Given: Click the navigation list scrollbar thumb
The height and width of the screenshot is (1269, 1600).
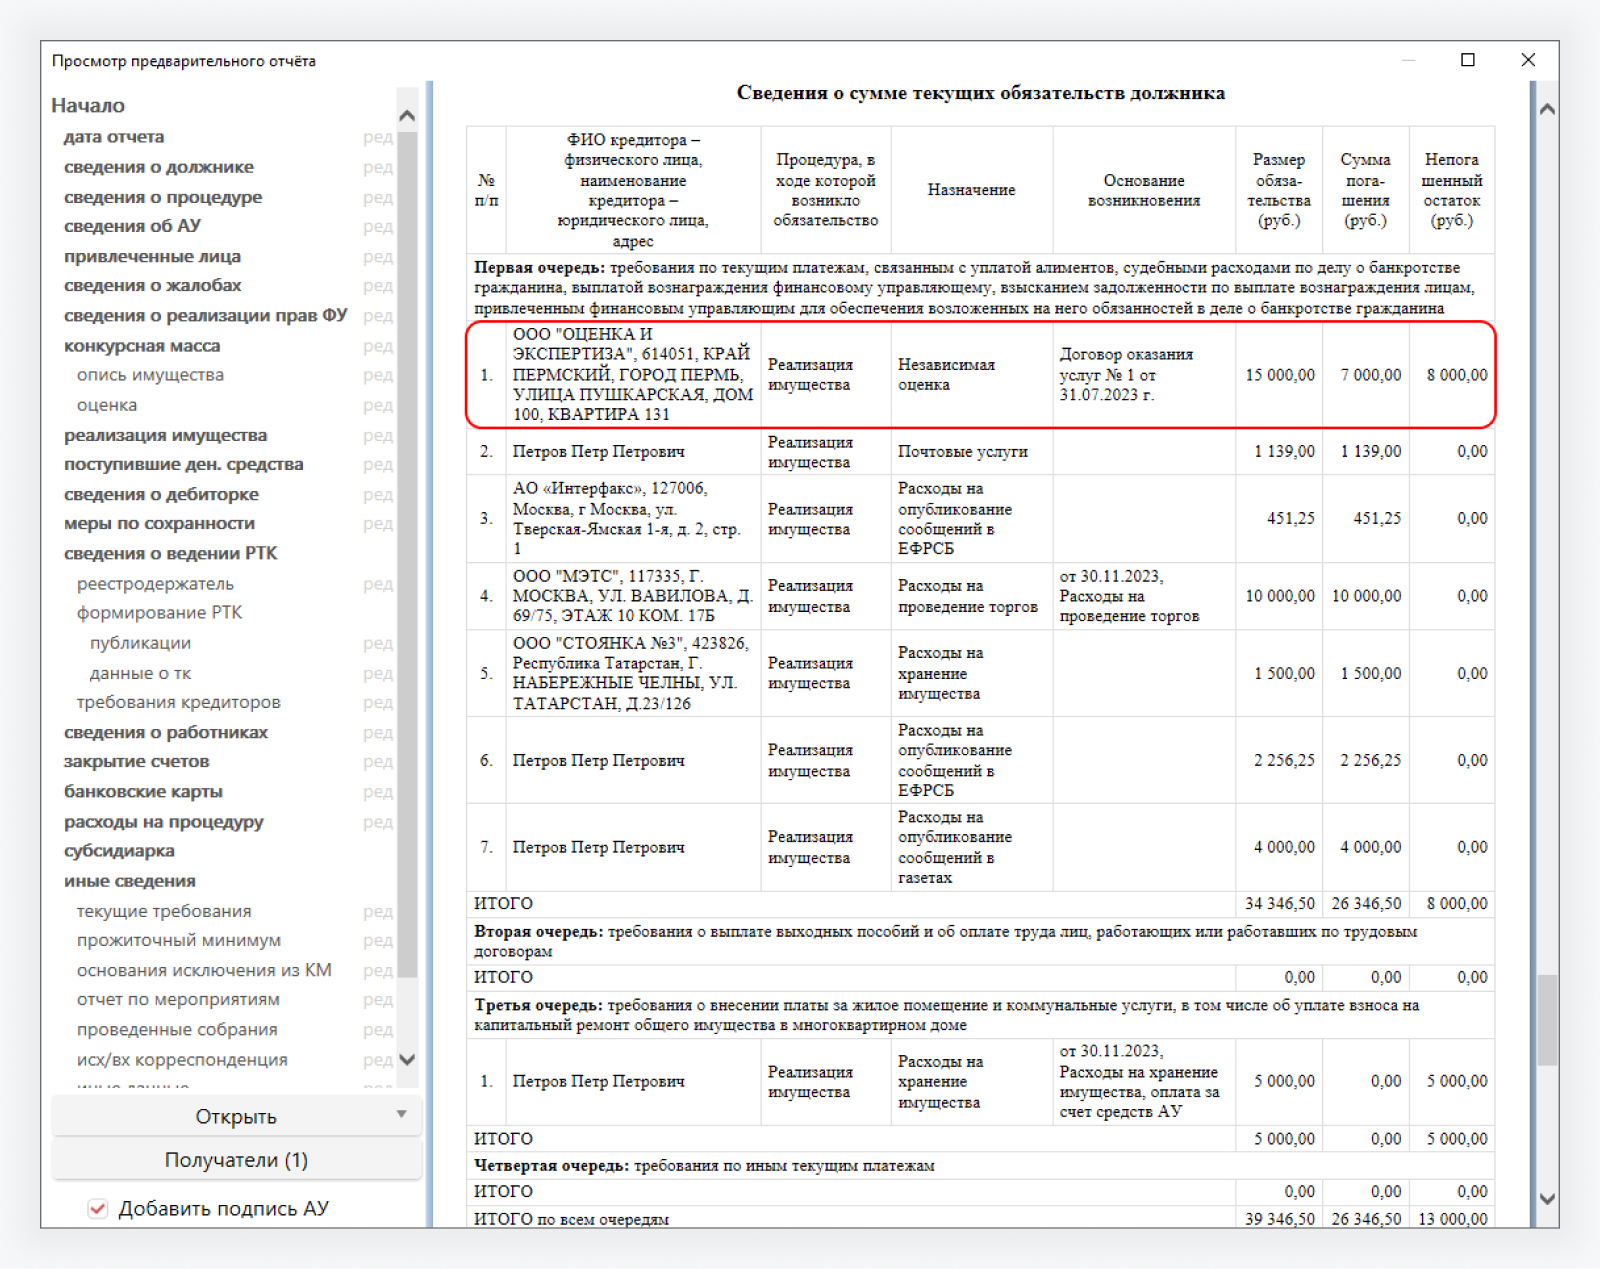Looking at the screenshot, I should pyautogui.click(x=407, y=555).
